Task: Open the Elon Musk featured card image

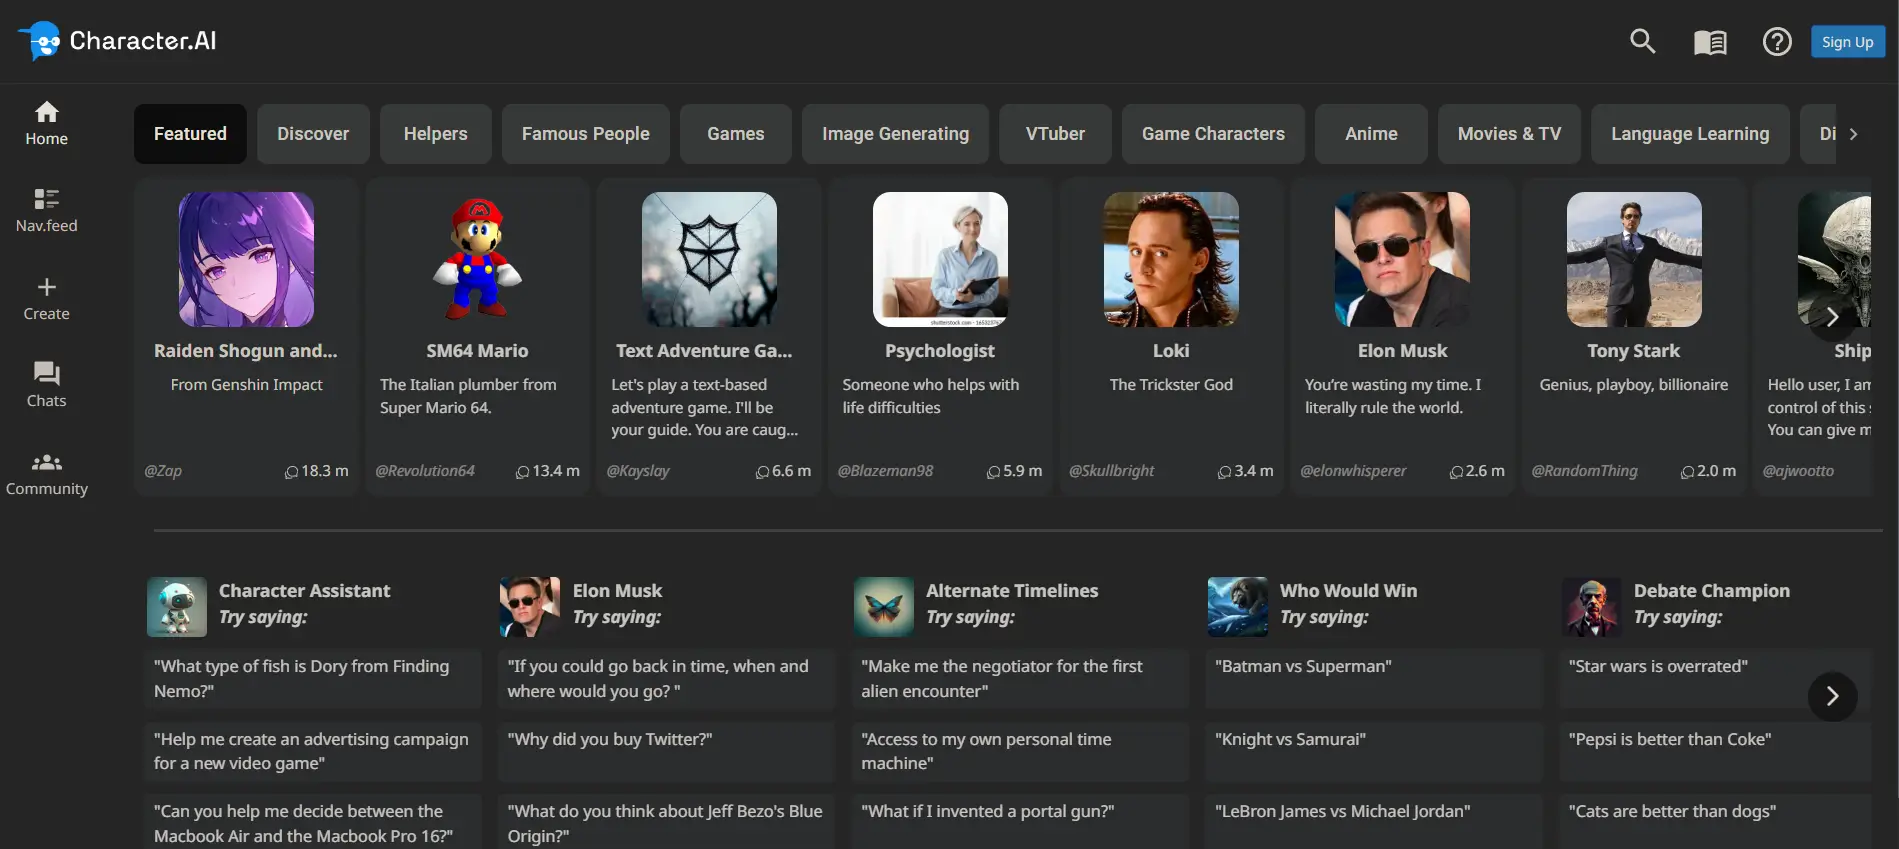Action: coord(1402,259)
